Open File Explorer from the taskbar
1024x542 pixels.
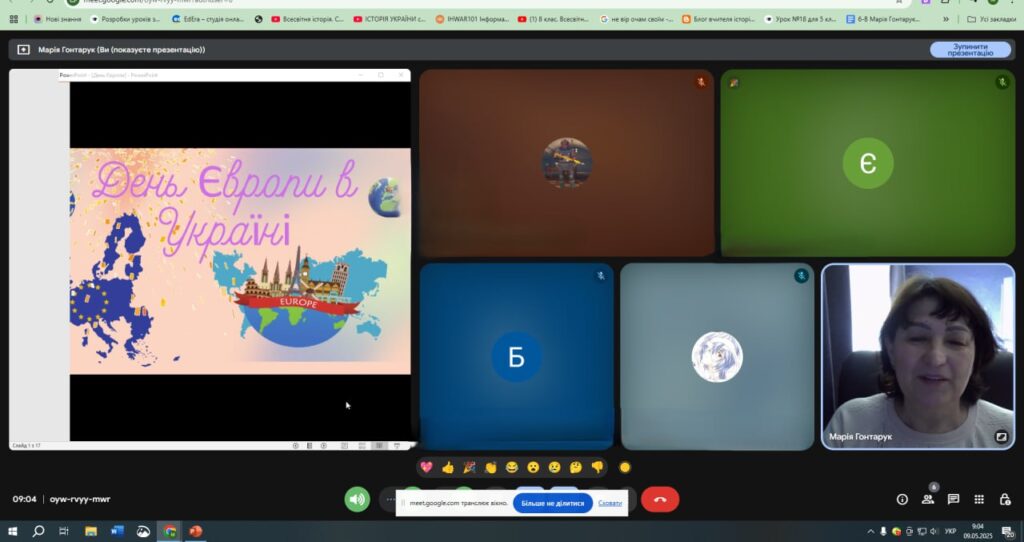click(91, 532)
